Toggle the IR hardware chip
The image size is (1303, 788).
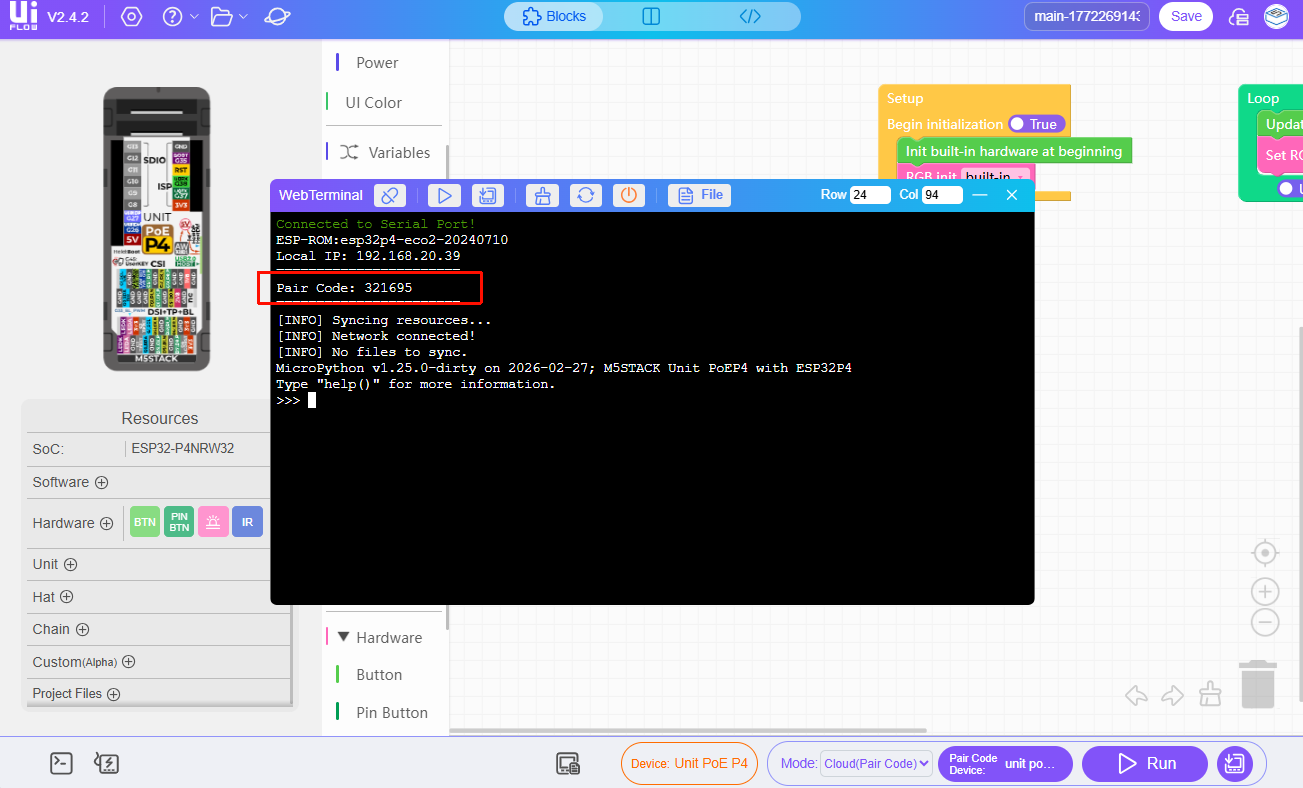tap(247, 522)
